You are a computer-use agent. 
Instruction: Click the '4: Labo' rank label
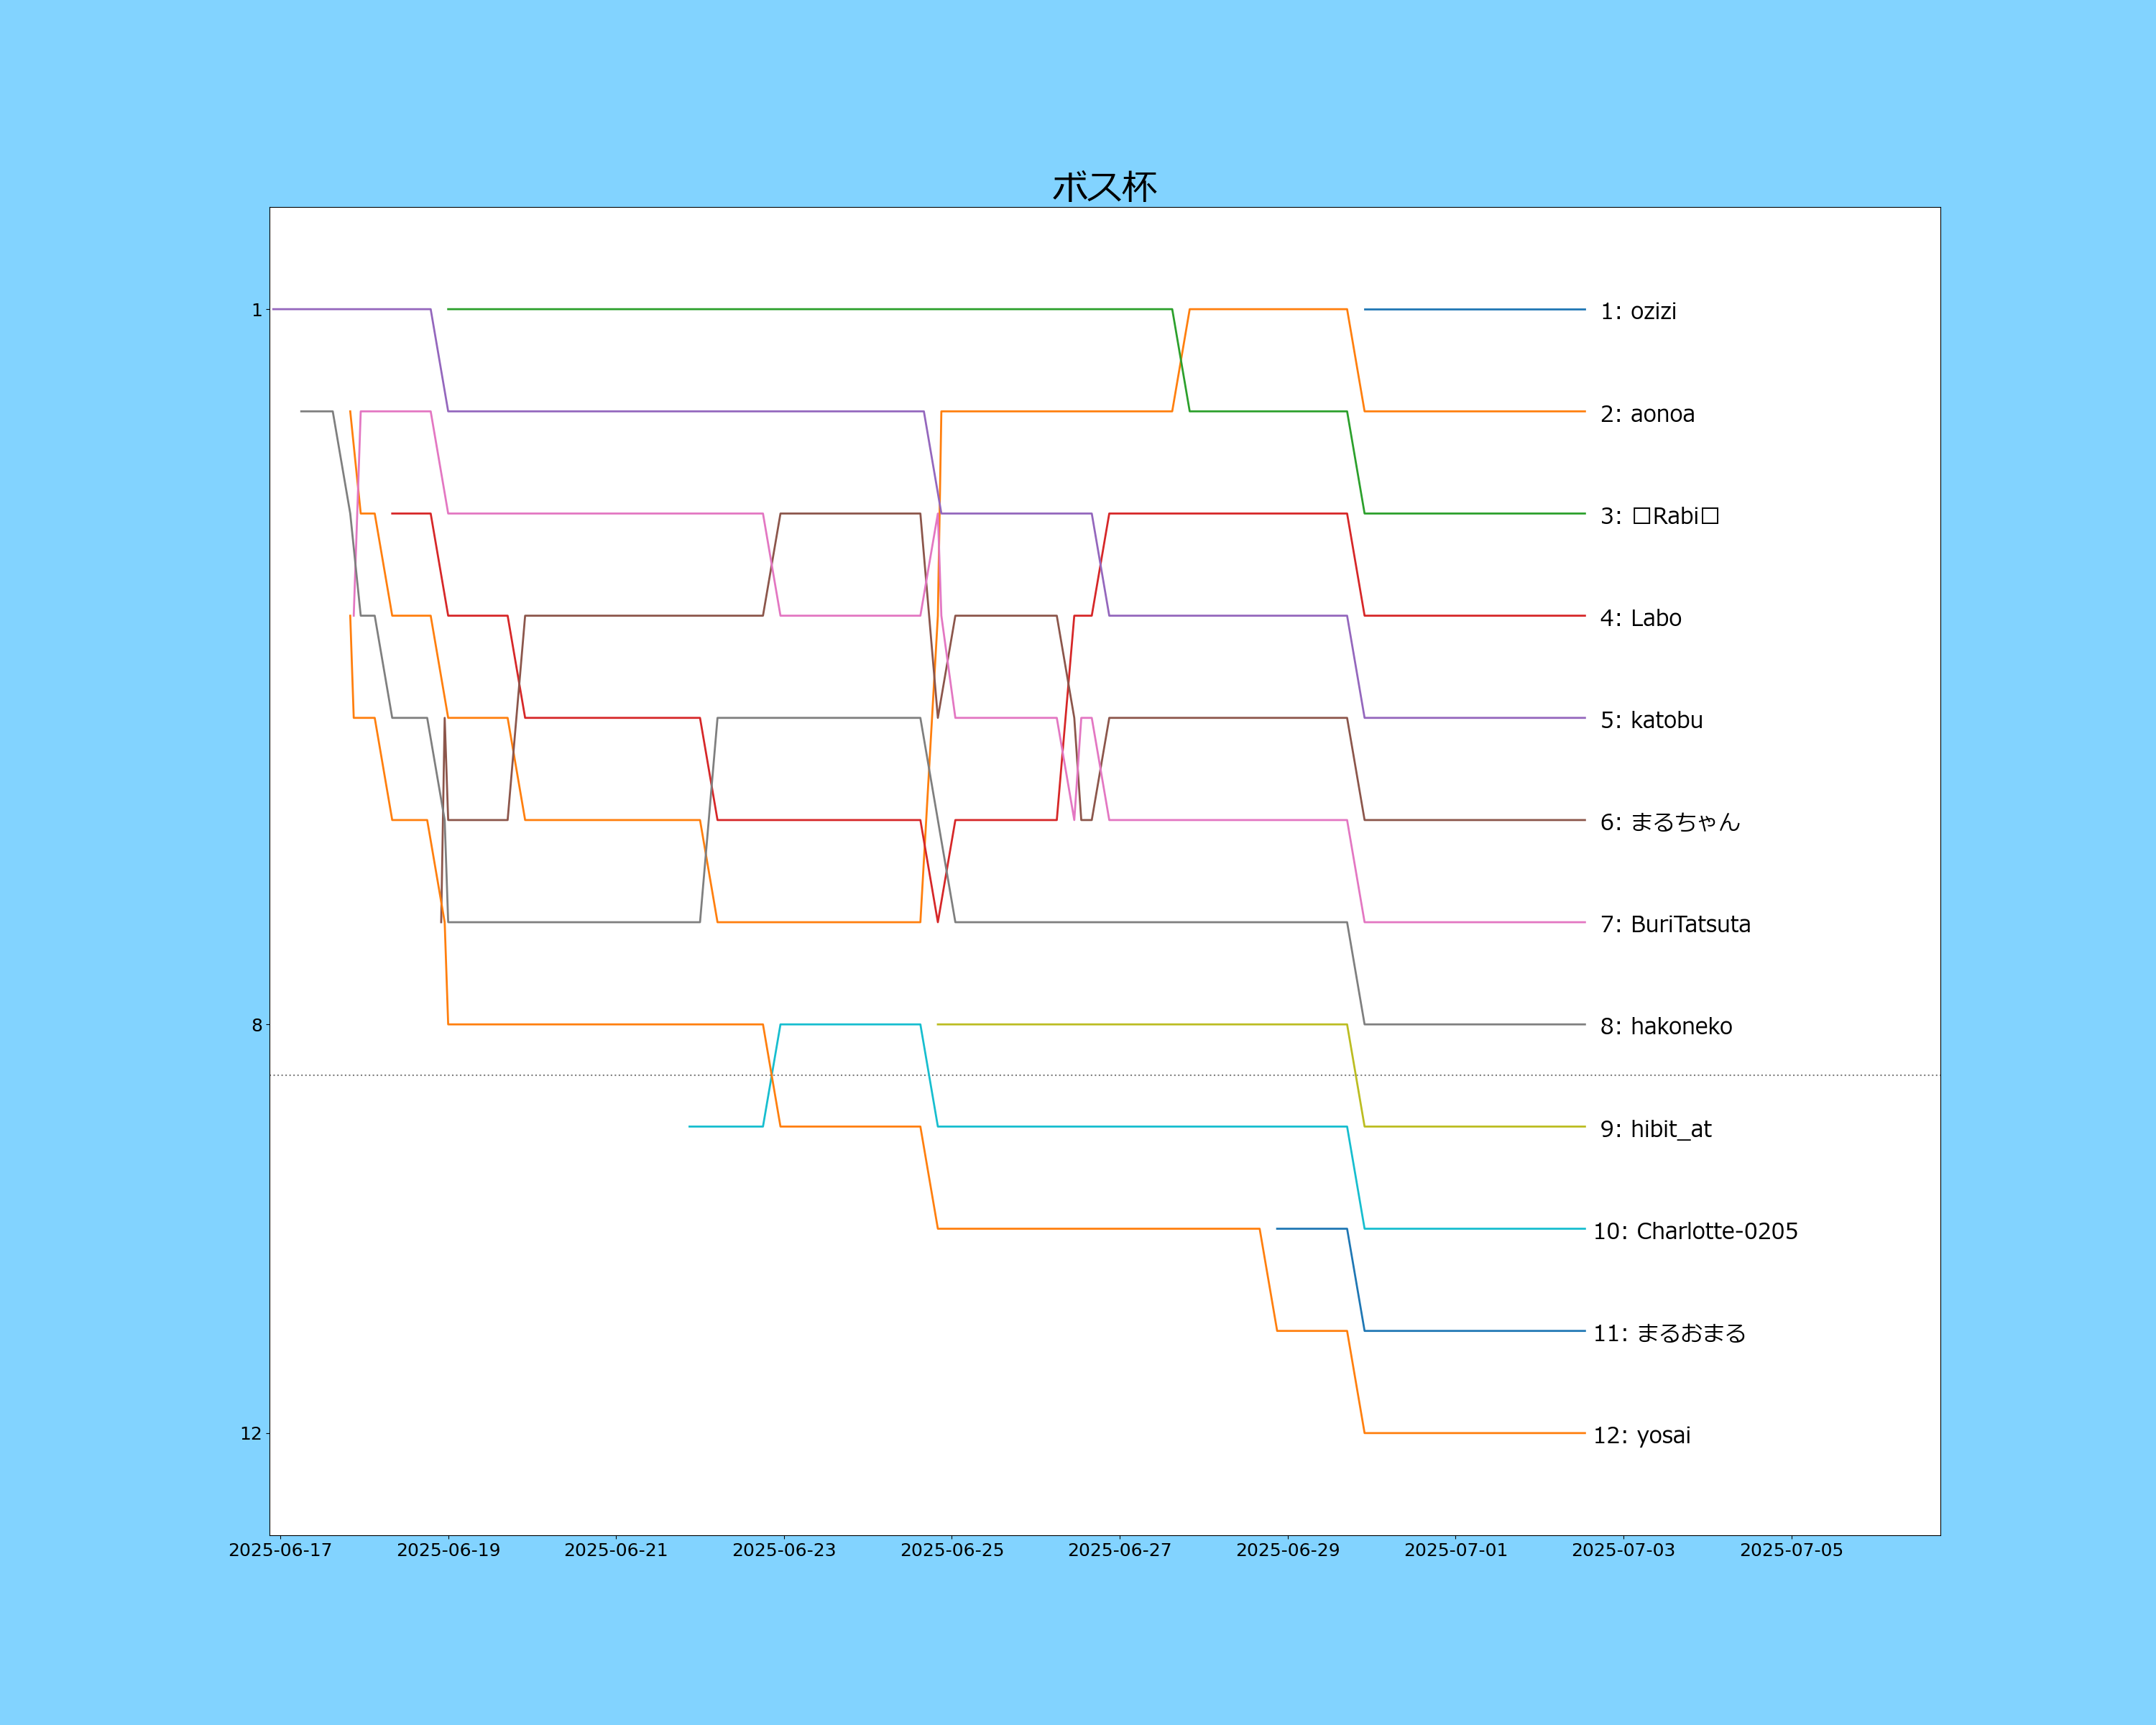1640,618
